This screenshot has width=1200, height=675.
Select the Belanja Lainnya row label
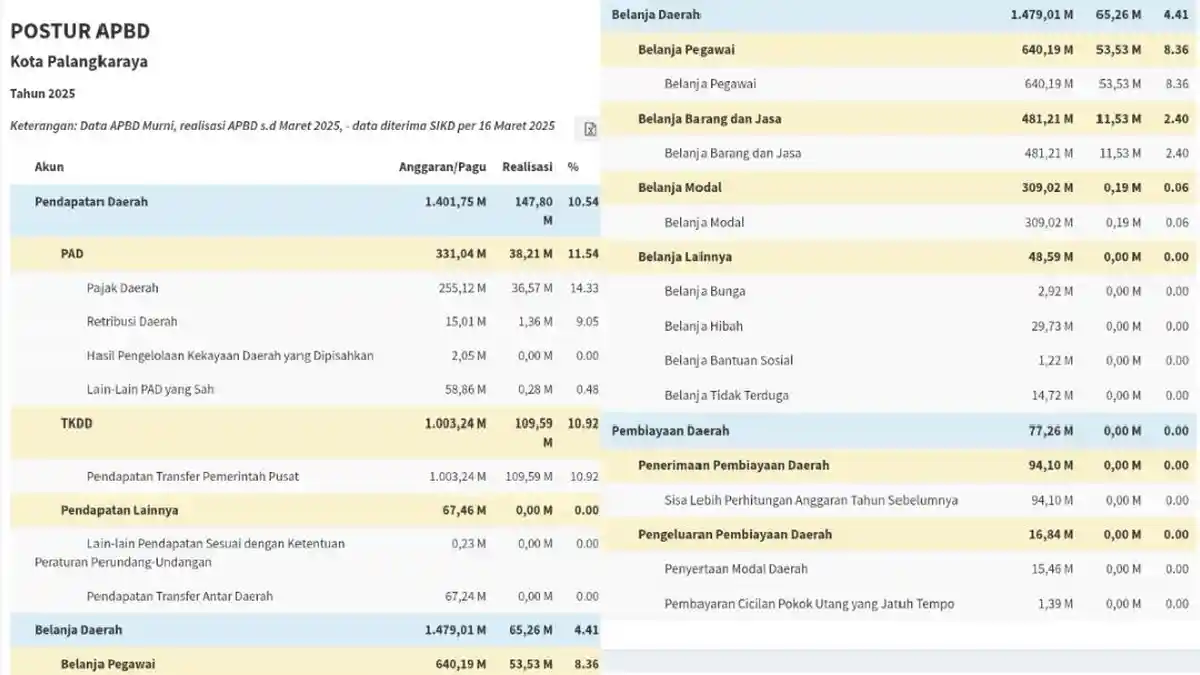pos(685,257)
